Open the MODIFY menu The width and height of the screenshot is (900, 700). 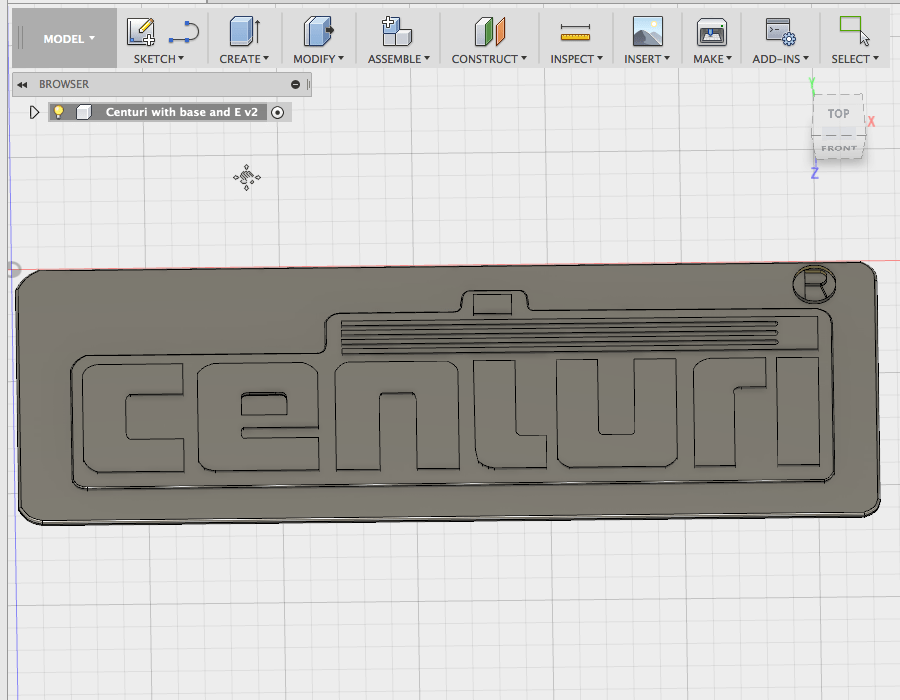coord(318,58)
